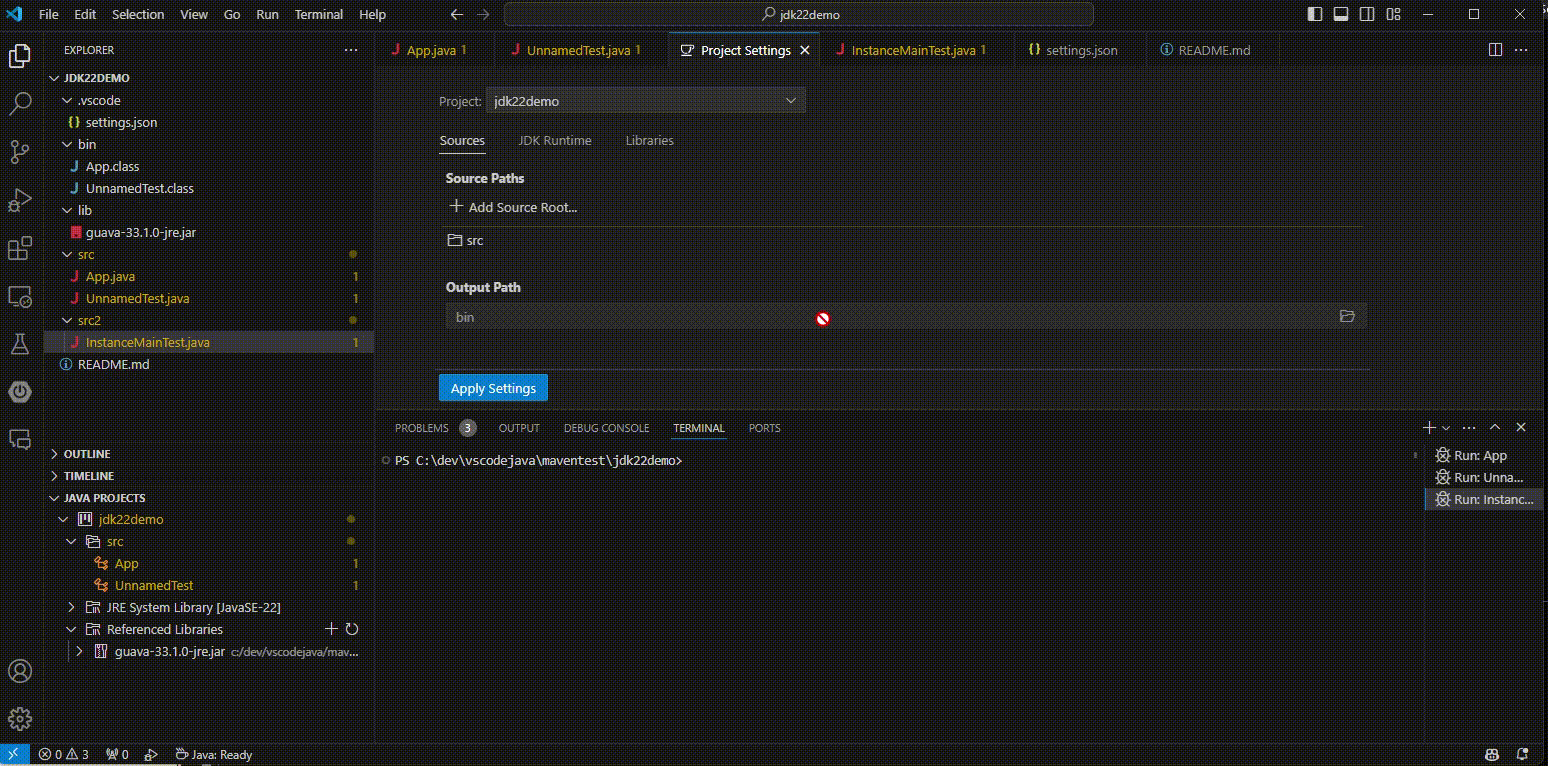Image resolution: width=1548 pixels, height=766 pixels.
Task: Open the DEBUG CONSOLE panel tab
Action: tap(606, 428)
